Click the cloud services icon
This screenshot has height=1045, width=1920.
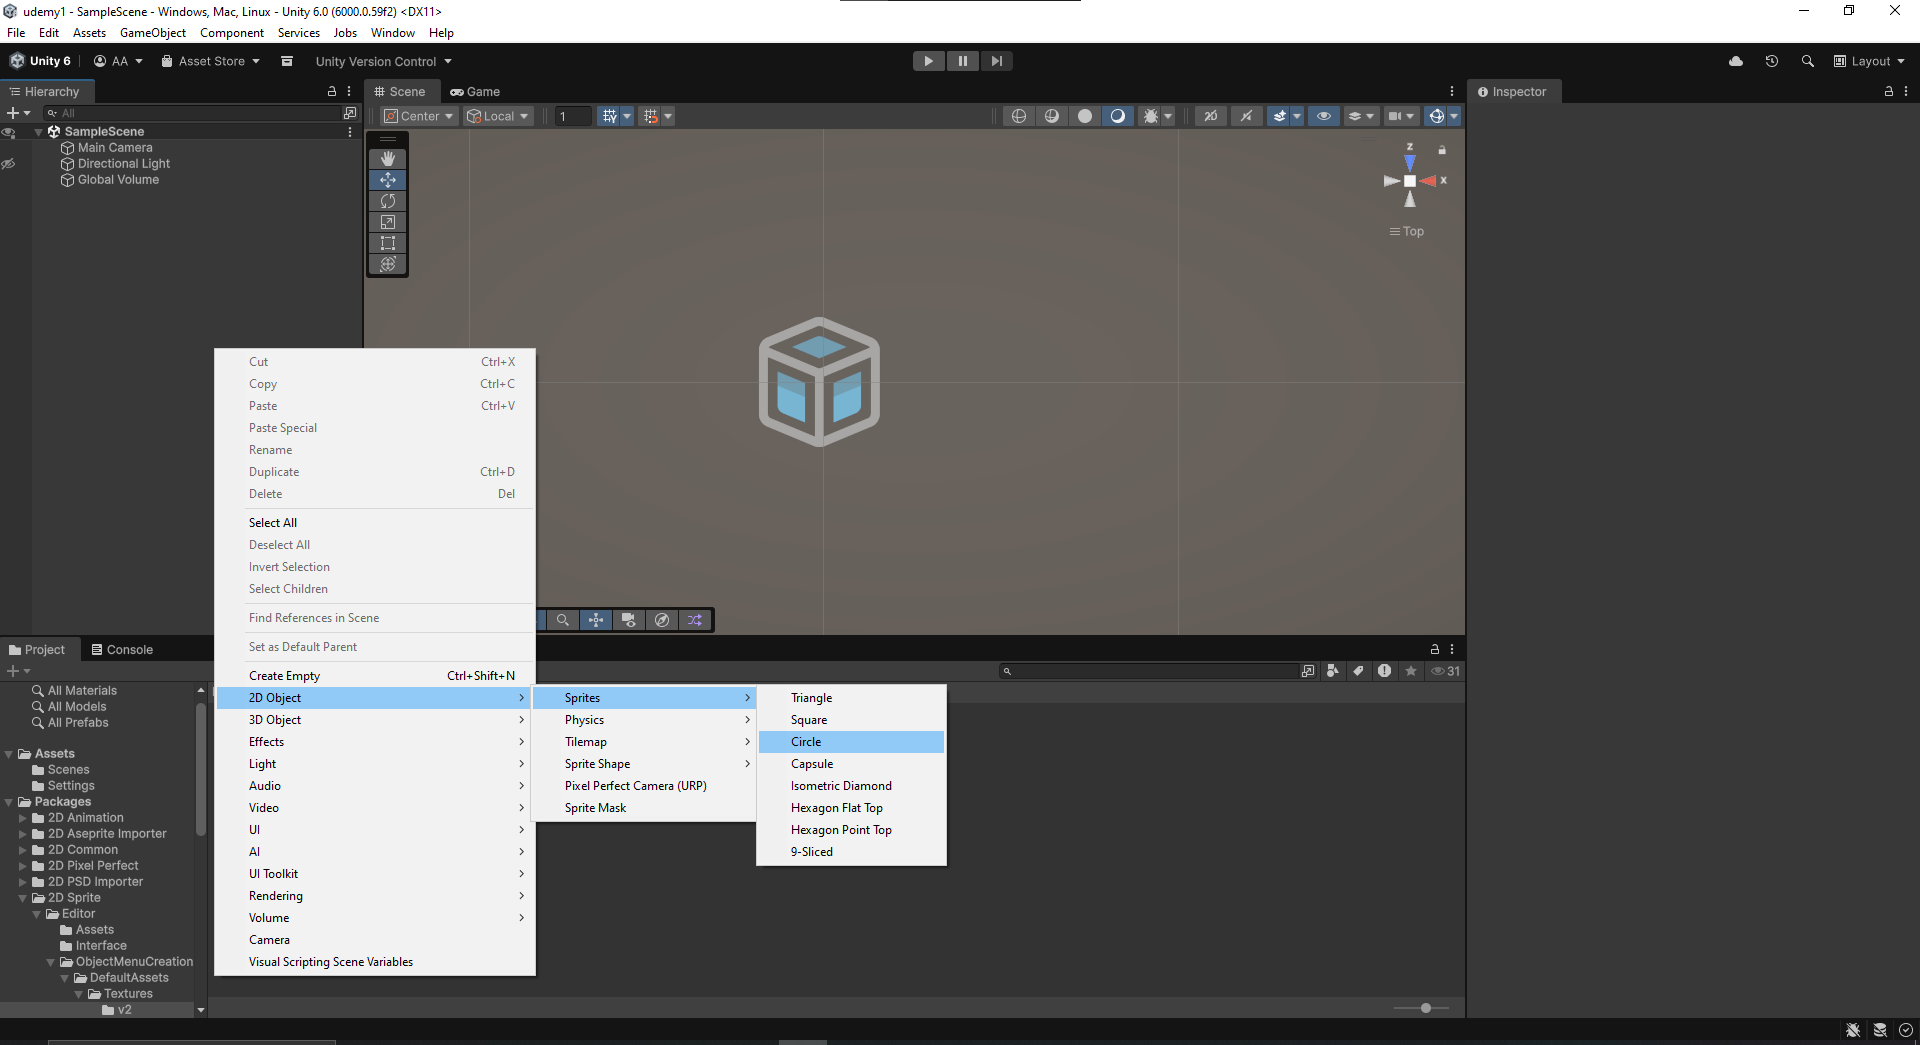click(x=1736, y=61)
